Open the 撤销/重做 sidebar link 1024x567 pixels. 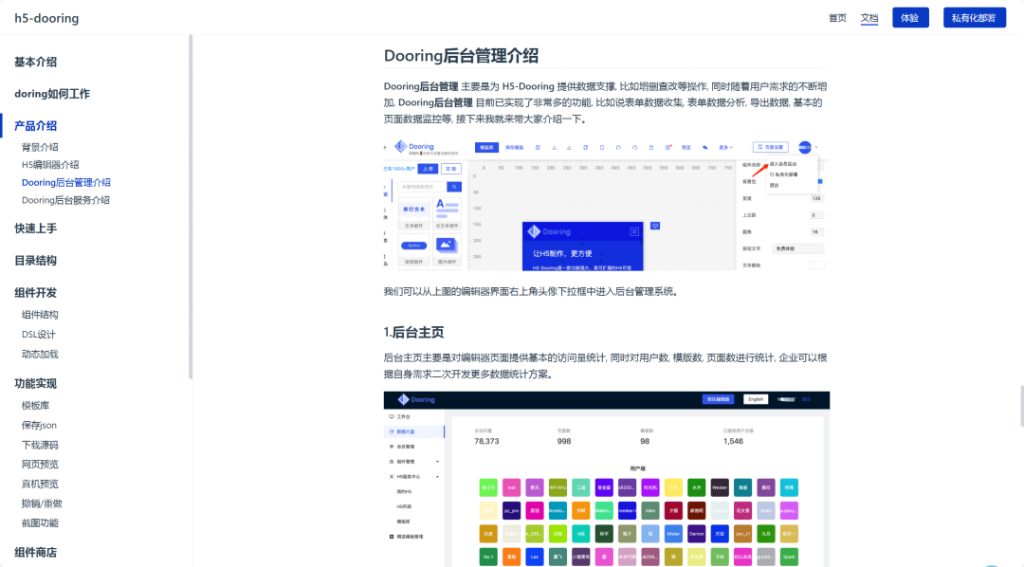tap(42, 504)
